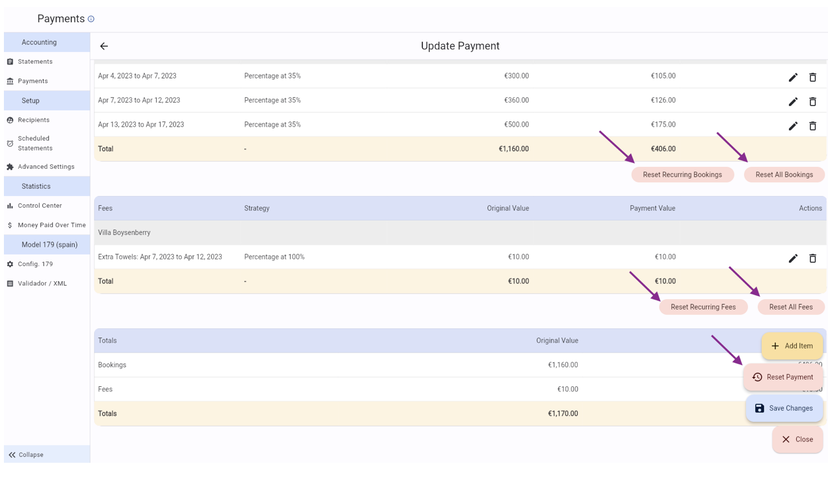Screen dimensions: 828x479
Task: Click the Reset Payment button
Action: [783, 377]
